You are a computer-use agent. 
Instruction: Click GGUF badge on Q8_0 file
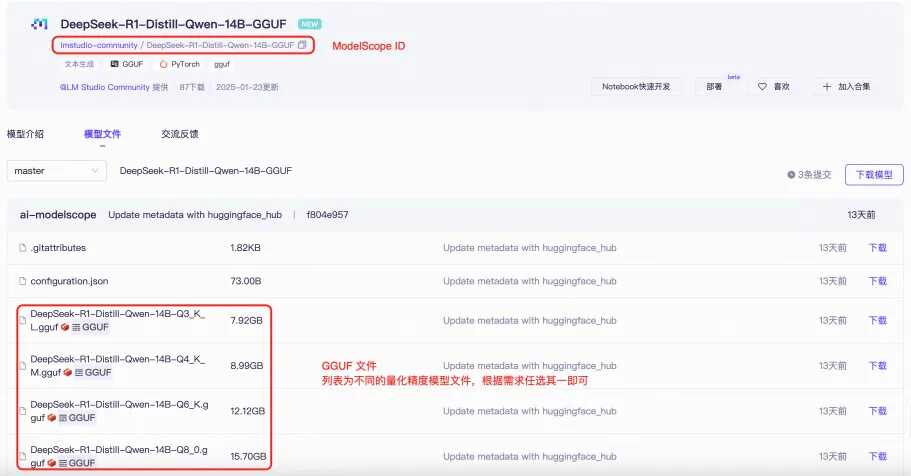[77, 463]
